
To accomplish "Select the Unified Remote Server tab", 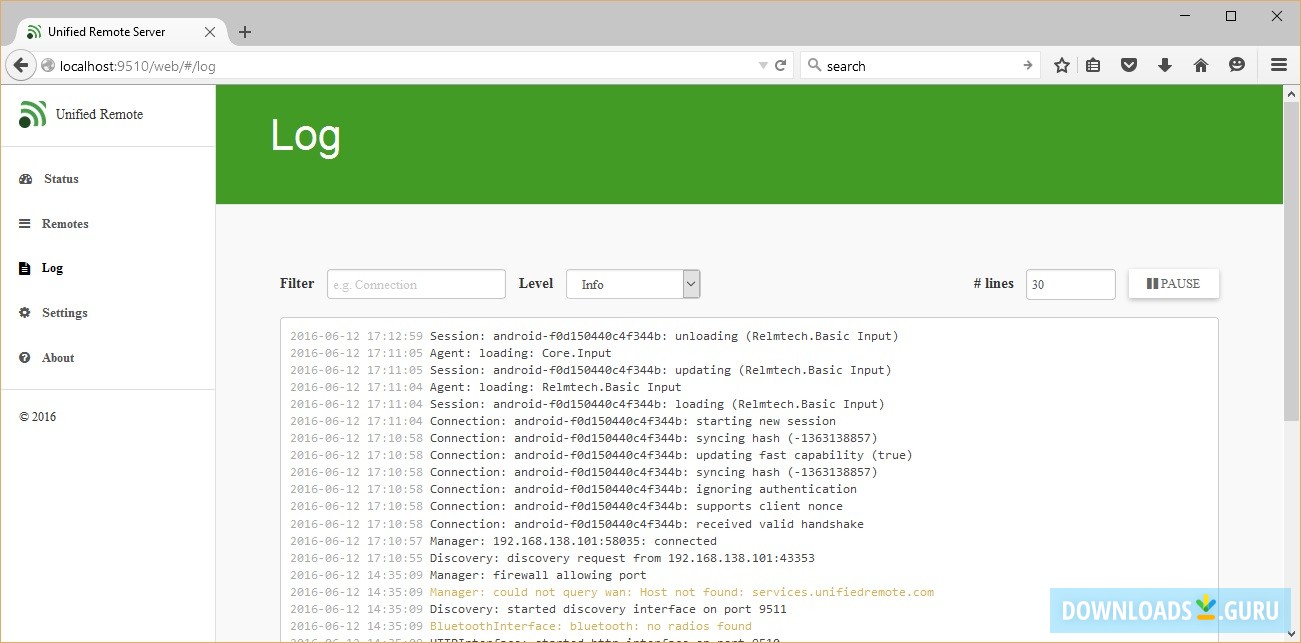I will (106, 31).
